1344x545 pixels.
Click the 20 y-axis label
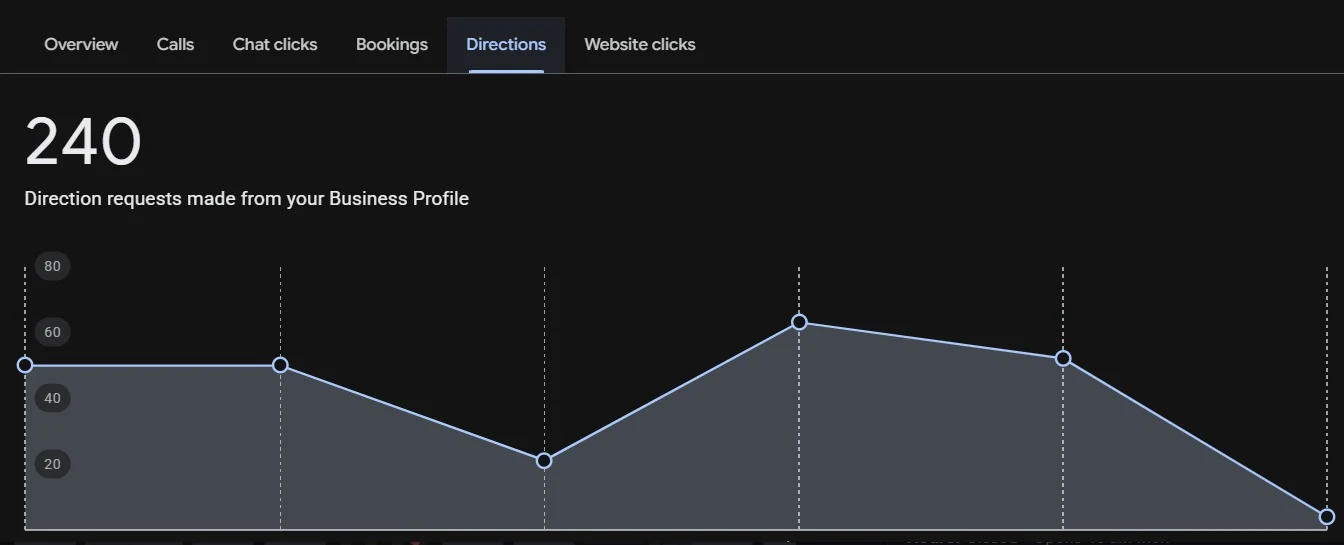pos(52,464)
